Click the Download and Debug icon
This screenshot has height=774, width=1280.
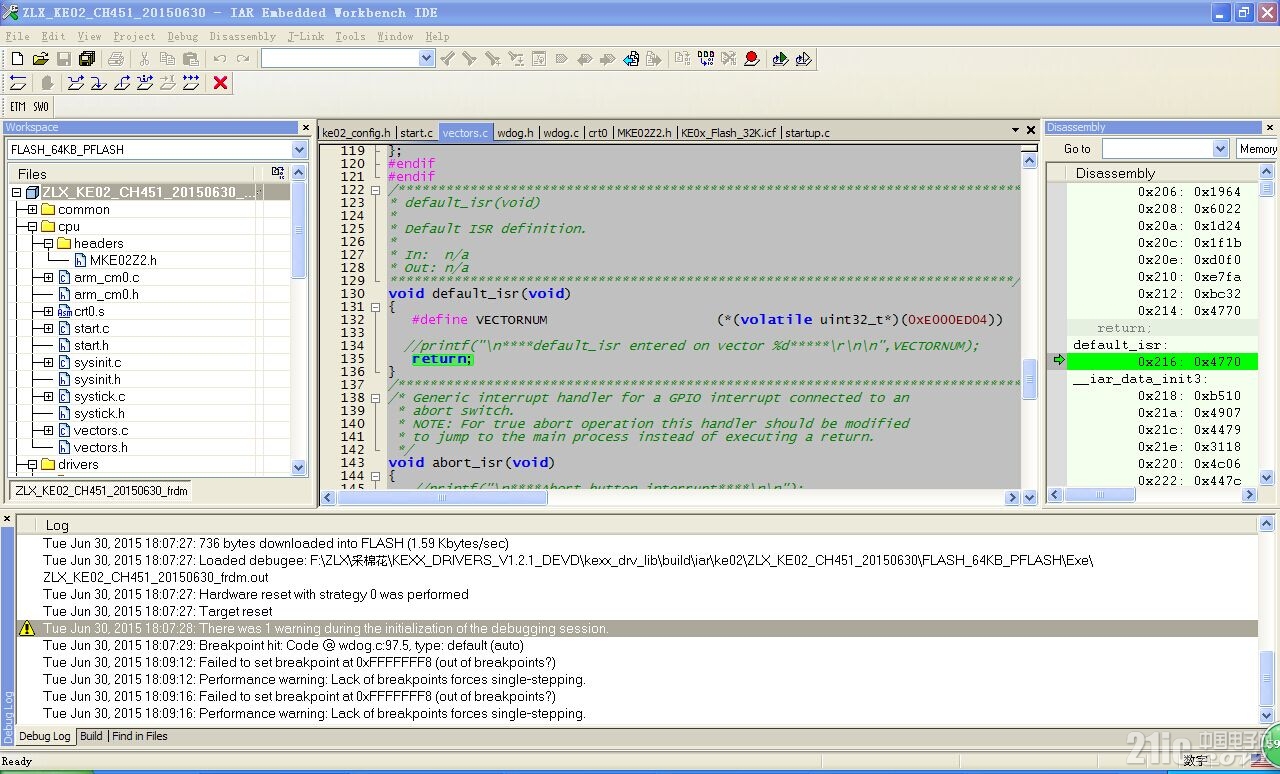coord(780,59)
